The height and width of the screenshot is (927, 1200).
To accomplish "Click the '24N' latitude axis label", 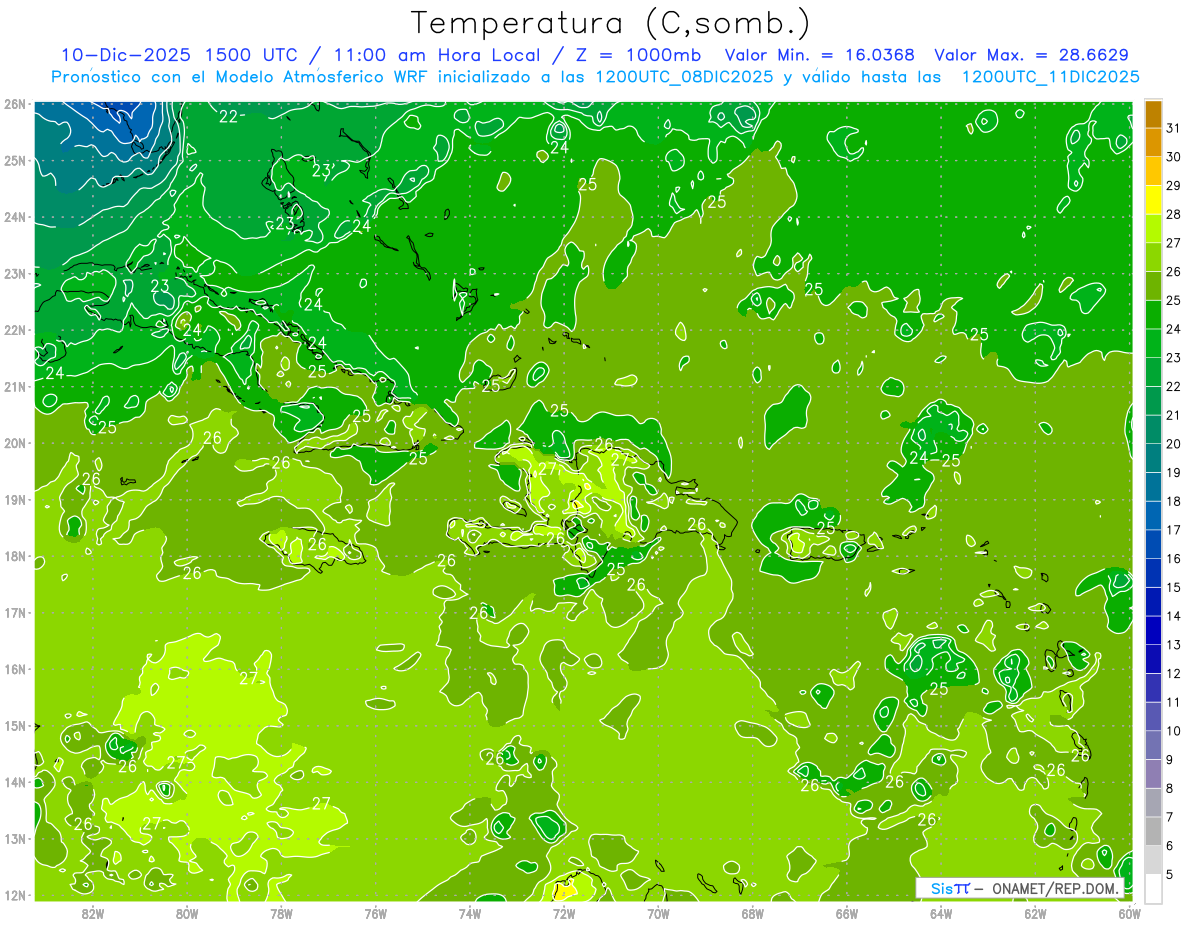I will [x=15, y=217].
